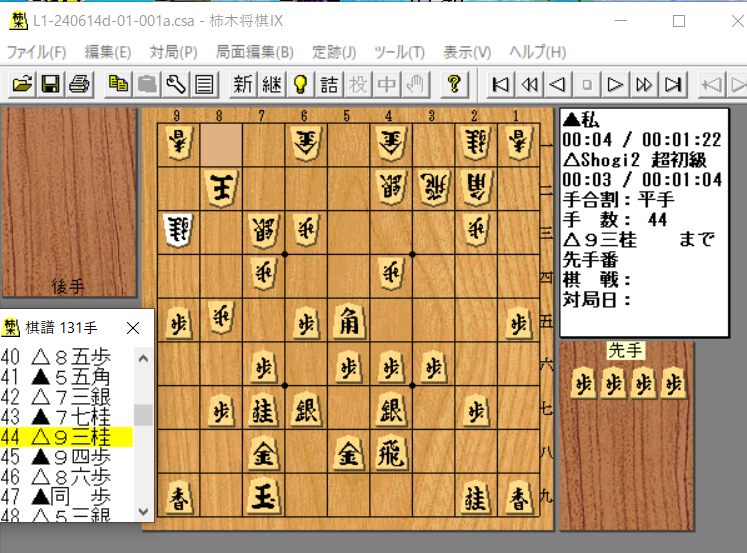747x553 pixels.
Task: Open a file with the folder icon
Action: click(x=22, y=85)
